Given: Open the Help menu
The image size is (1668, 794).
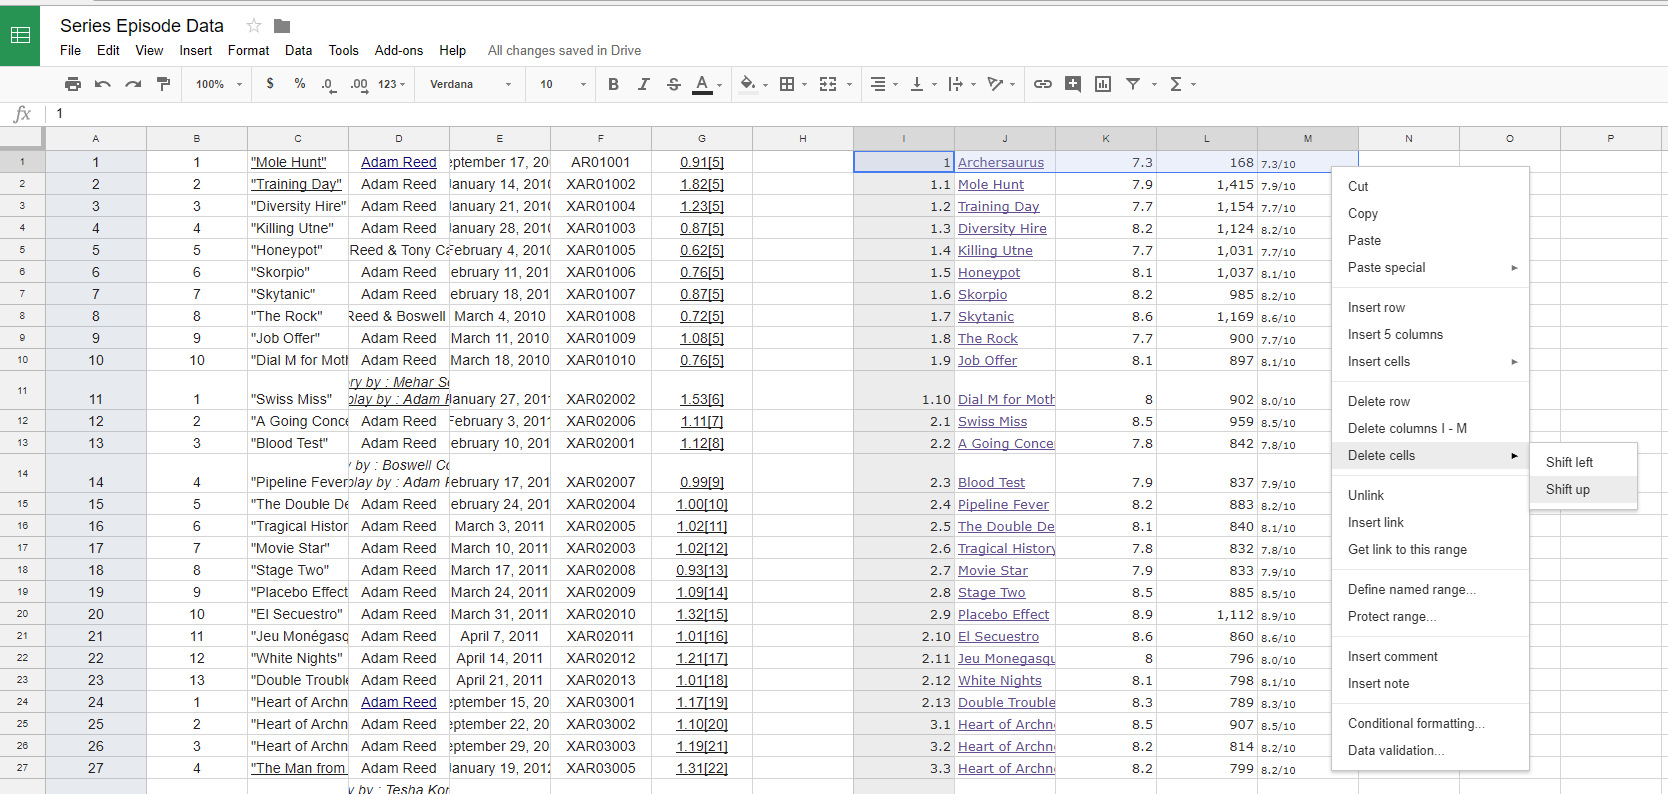Looking at the screenshot, I should point(452,50).
